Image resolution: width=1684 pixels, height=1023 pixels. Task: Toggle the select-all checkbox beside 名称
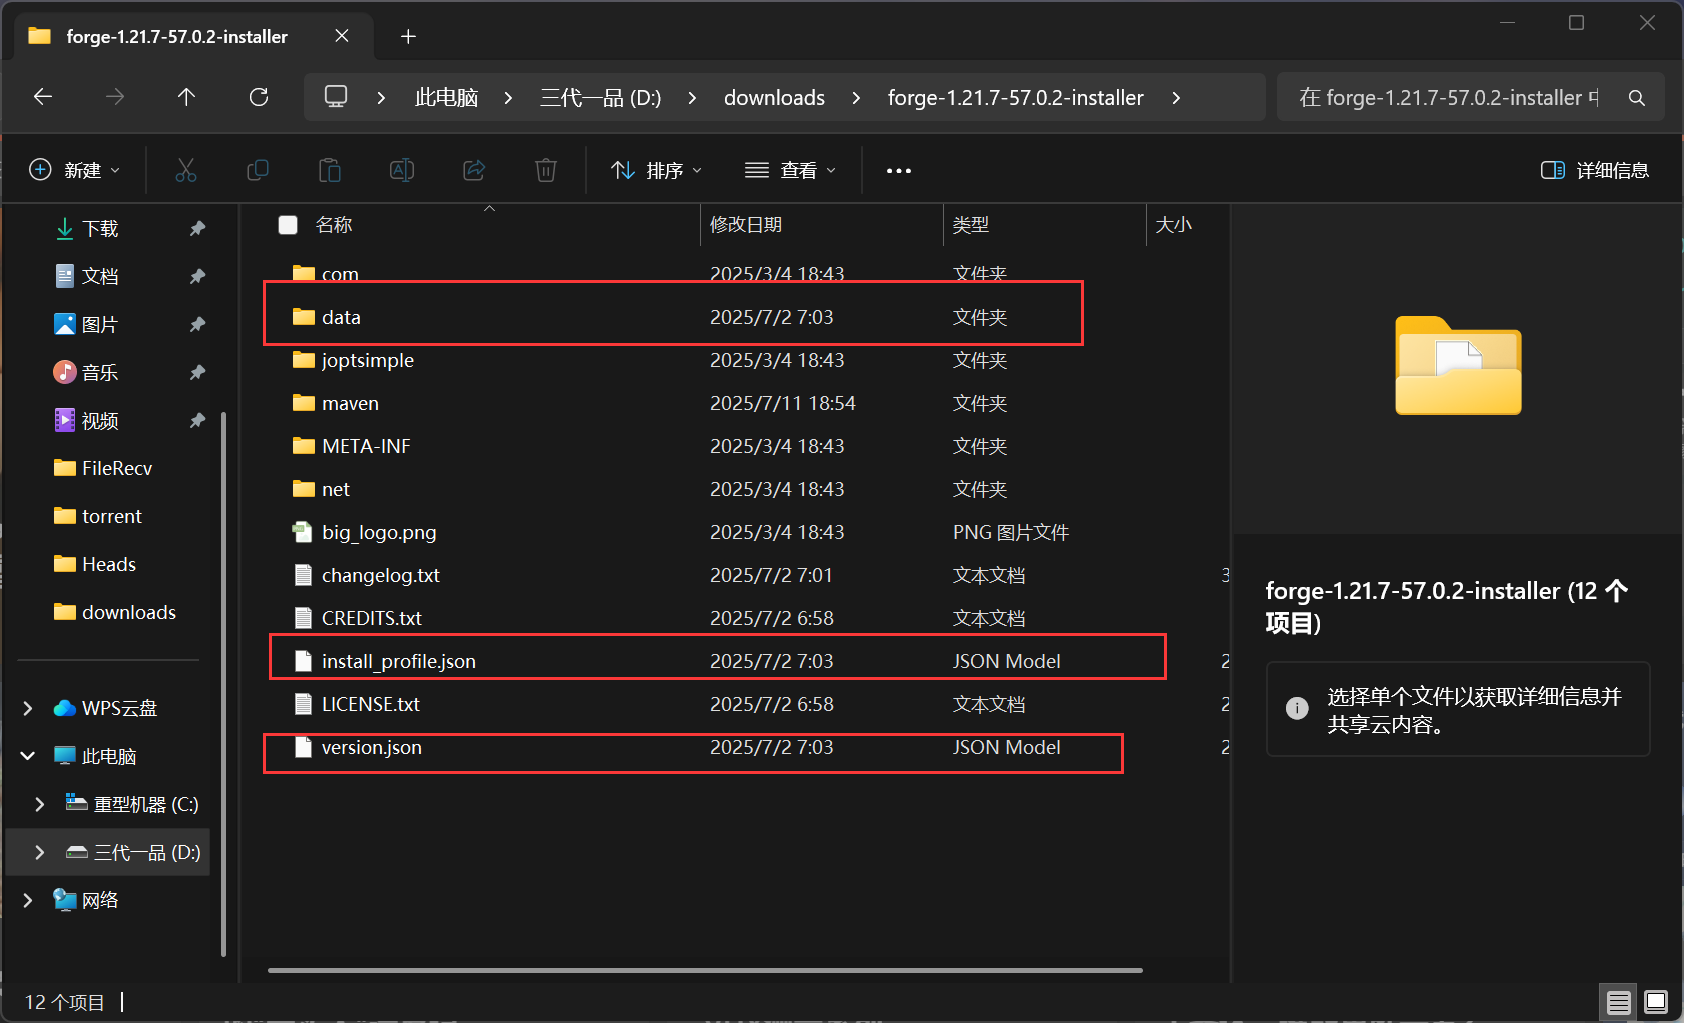click(288, 225)
